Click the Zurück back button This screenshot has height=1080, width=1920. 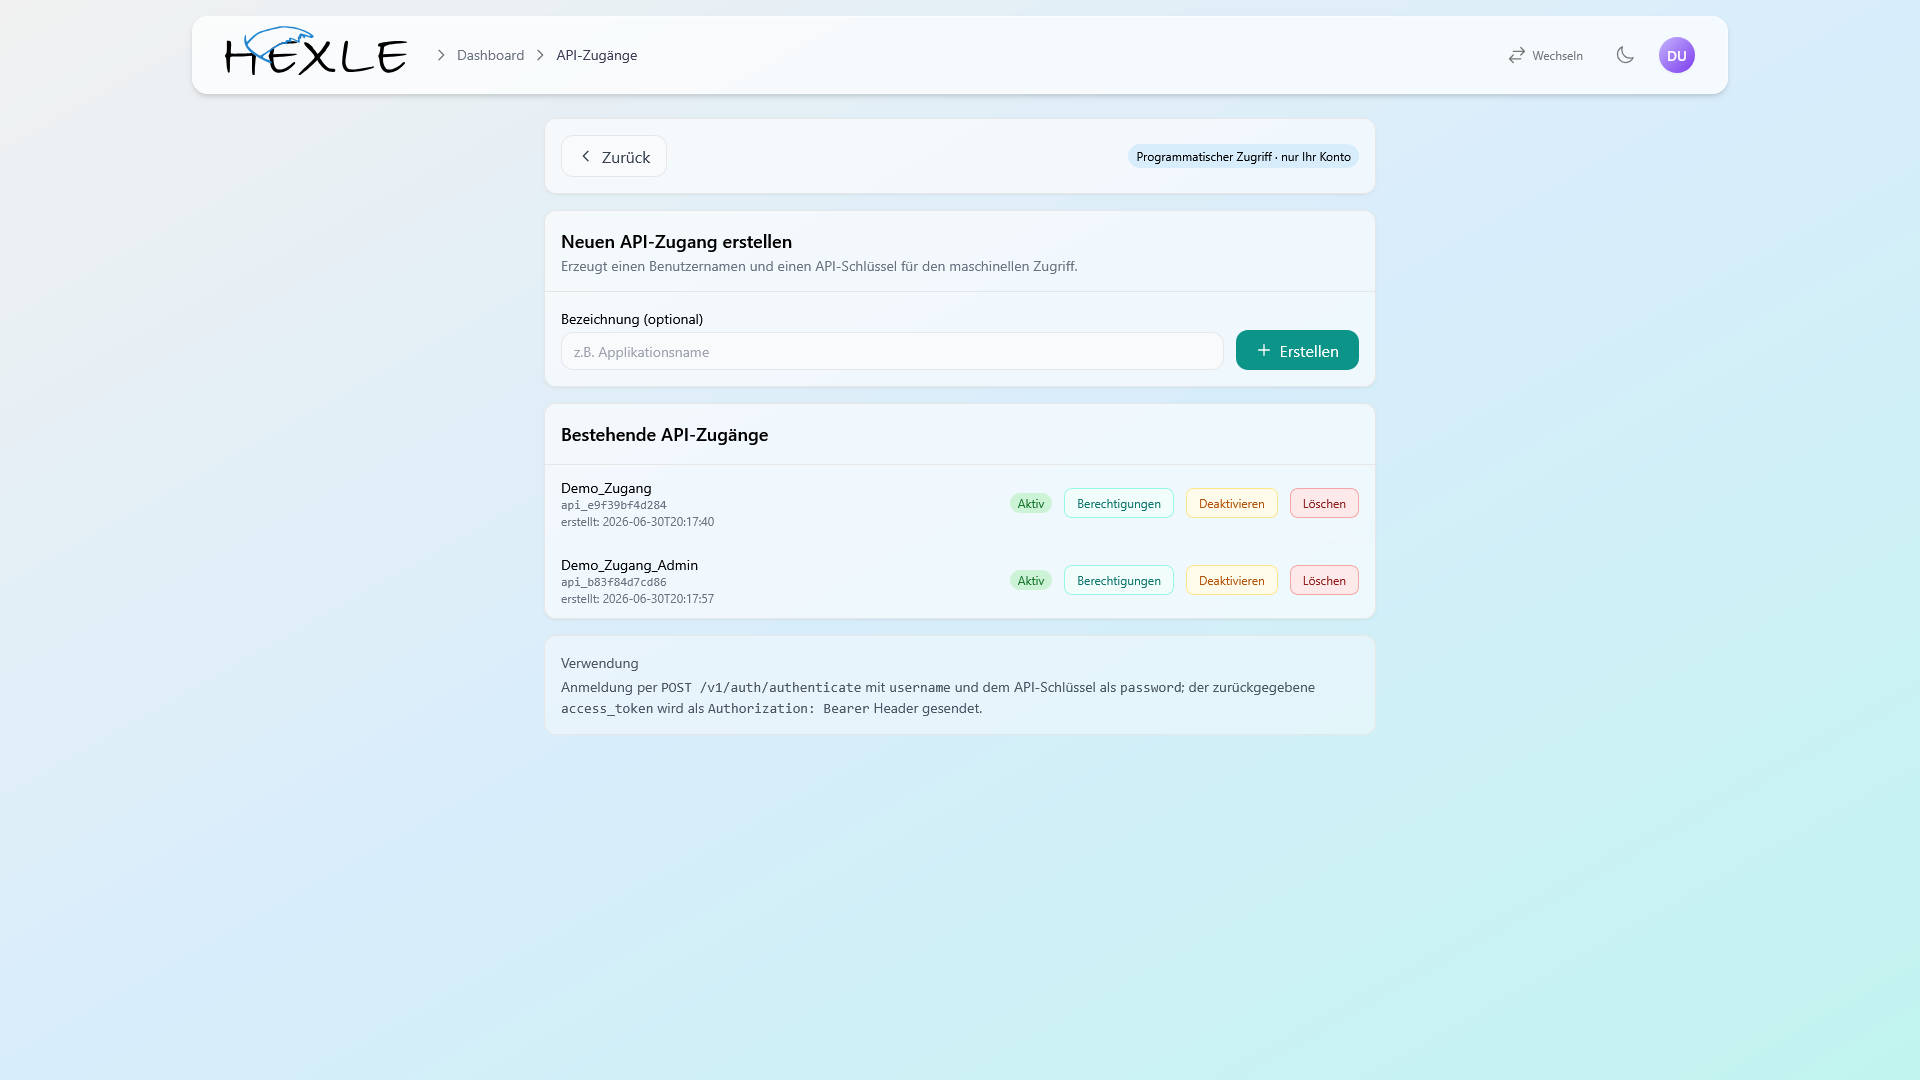[x=614, y=156]
